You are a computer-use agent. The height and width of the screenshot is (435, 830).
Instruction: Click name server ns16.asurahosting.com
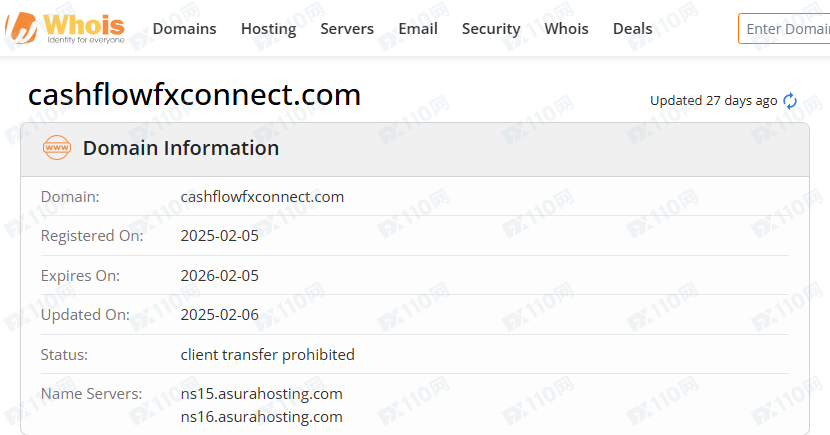click(262, 417)
